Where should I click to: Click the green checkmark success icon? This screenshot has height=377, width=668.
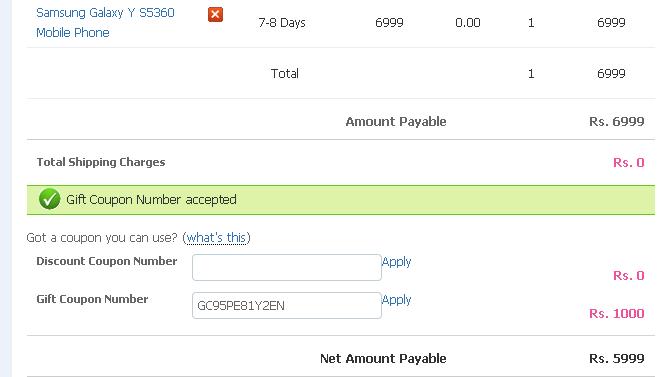[x=49, y=199]
